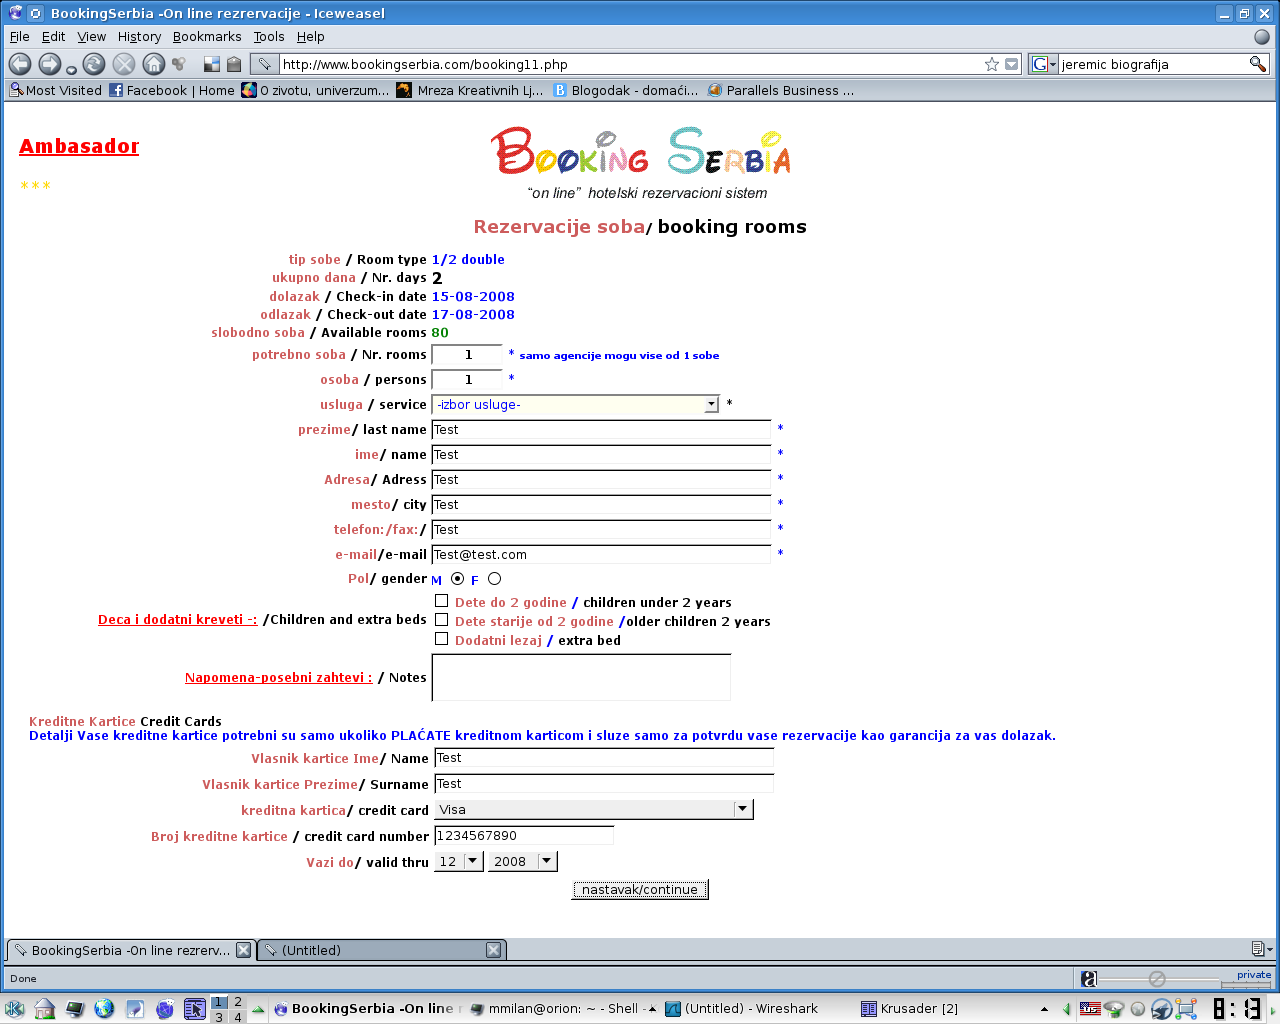The image size is (1280, 1024).
Task: Click the browser Back arrow button
Action: 20,64
